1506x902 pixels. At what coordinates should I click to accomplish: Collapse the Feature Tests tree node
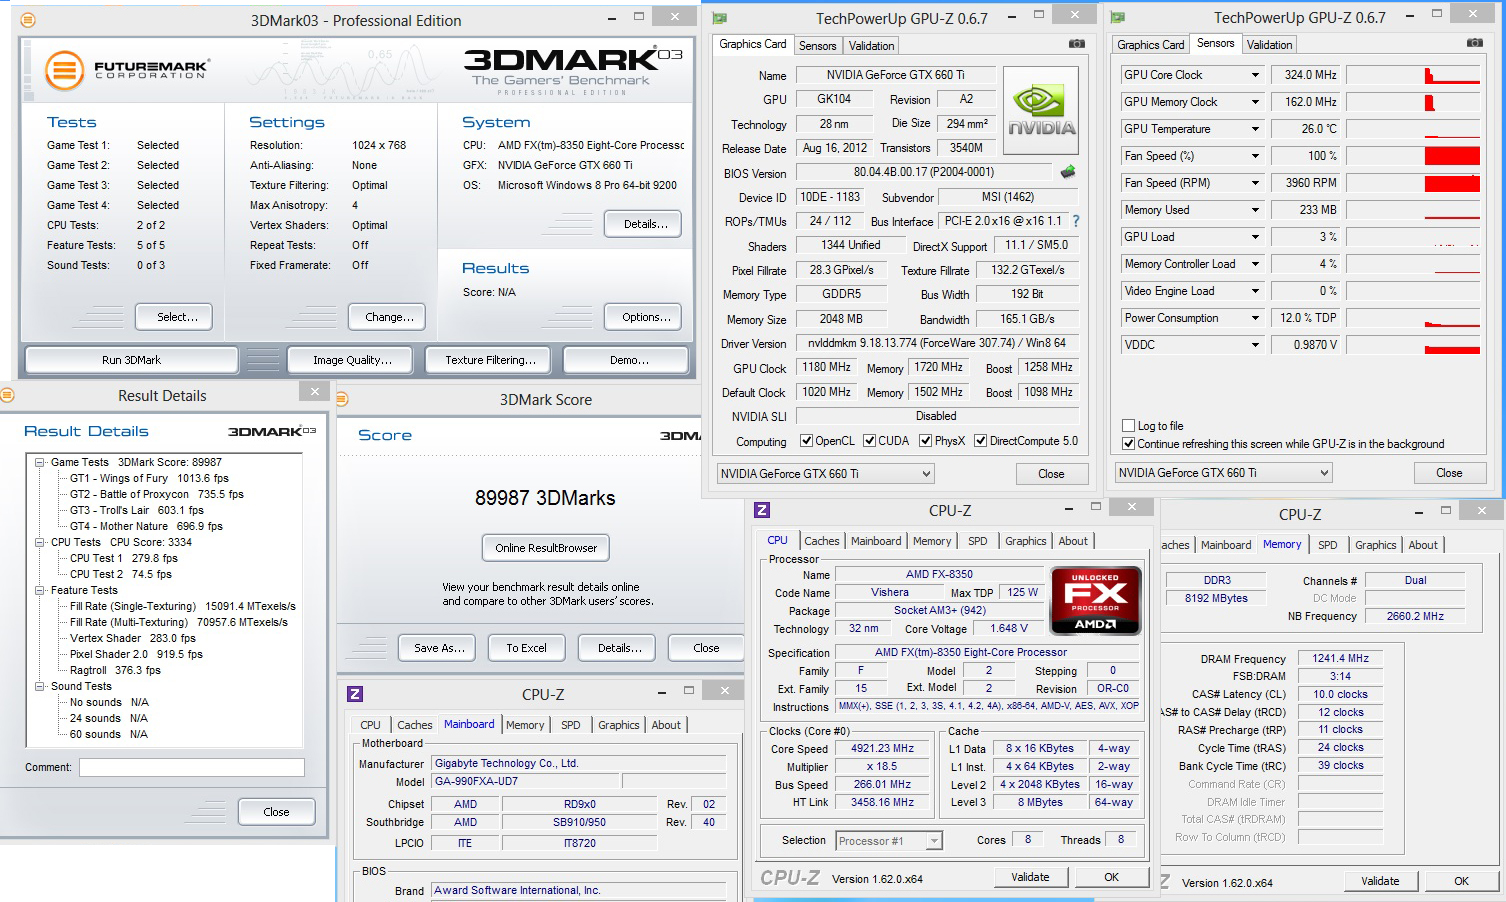pyautogui.click(x=40, y=590)
